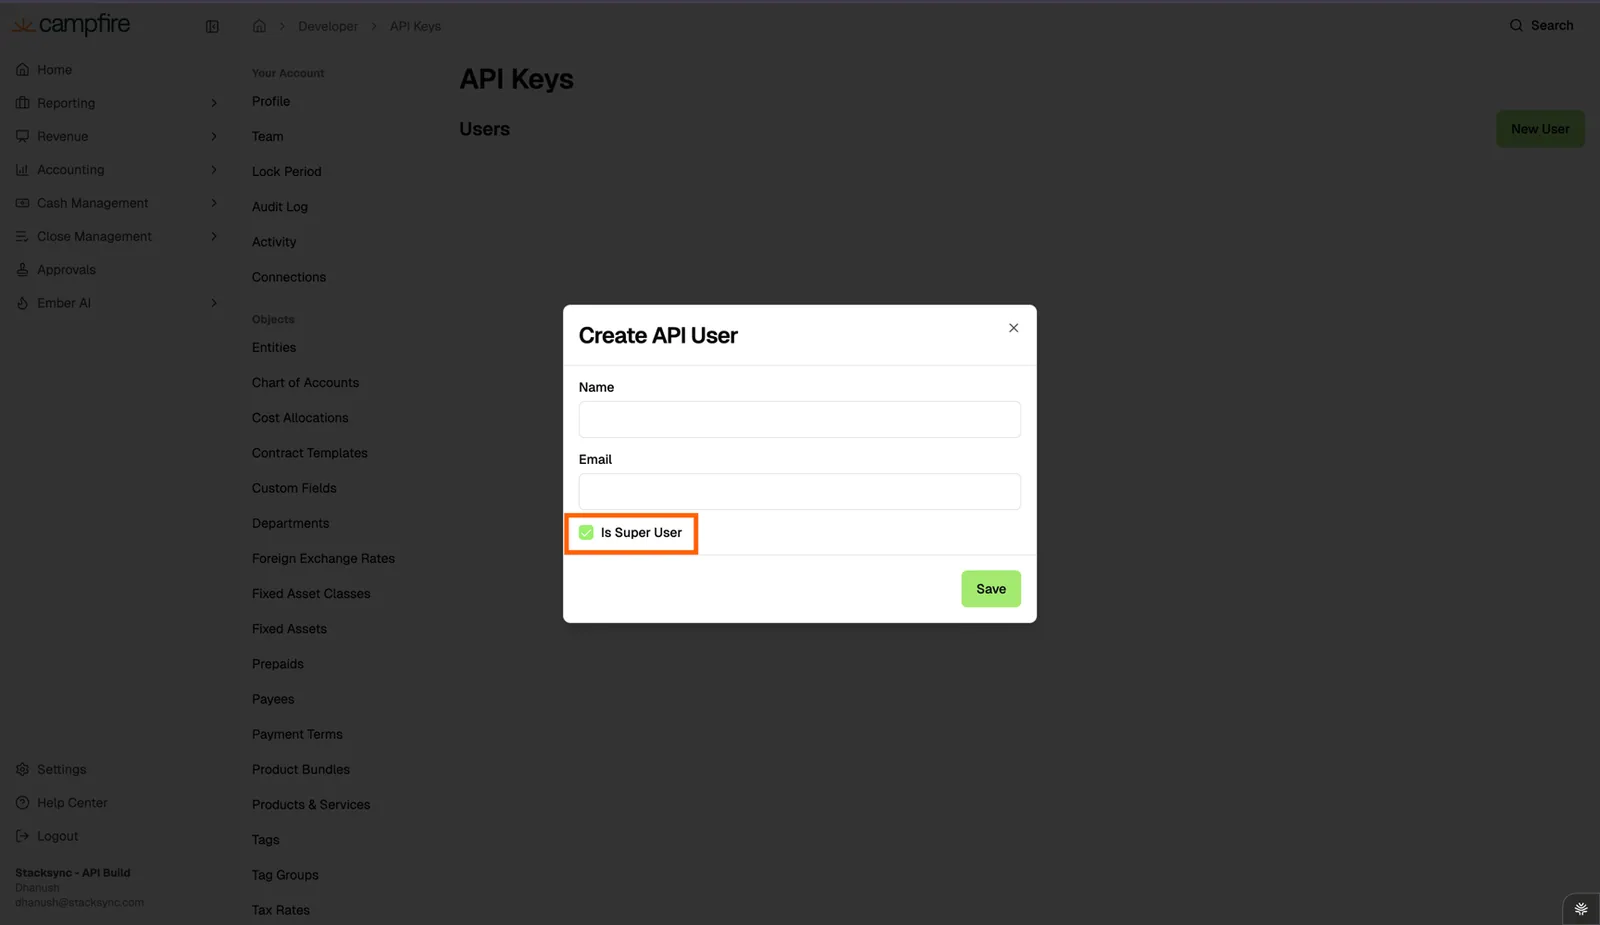Collapse the sidebar panel icon
Image resolution: width=1600 pixels, height=925 pixels.
[x=212, y=27]
